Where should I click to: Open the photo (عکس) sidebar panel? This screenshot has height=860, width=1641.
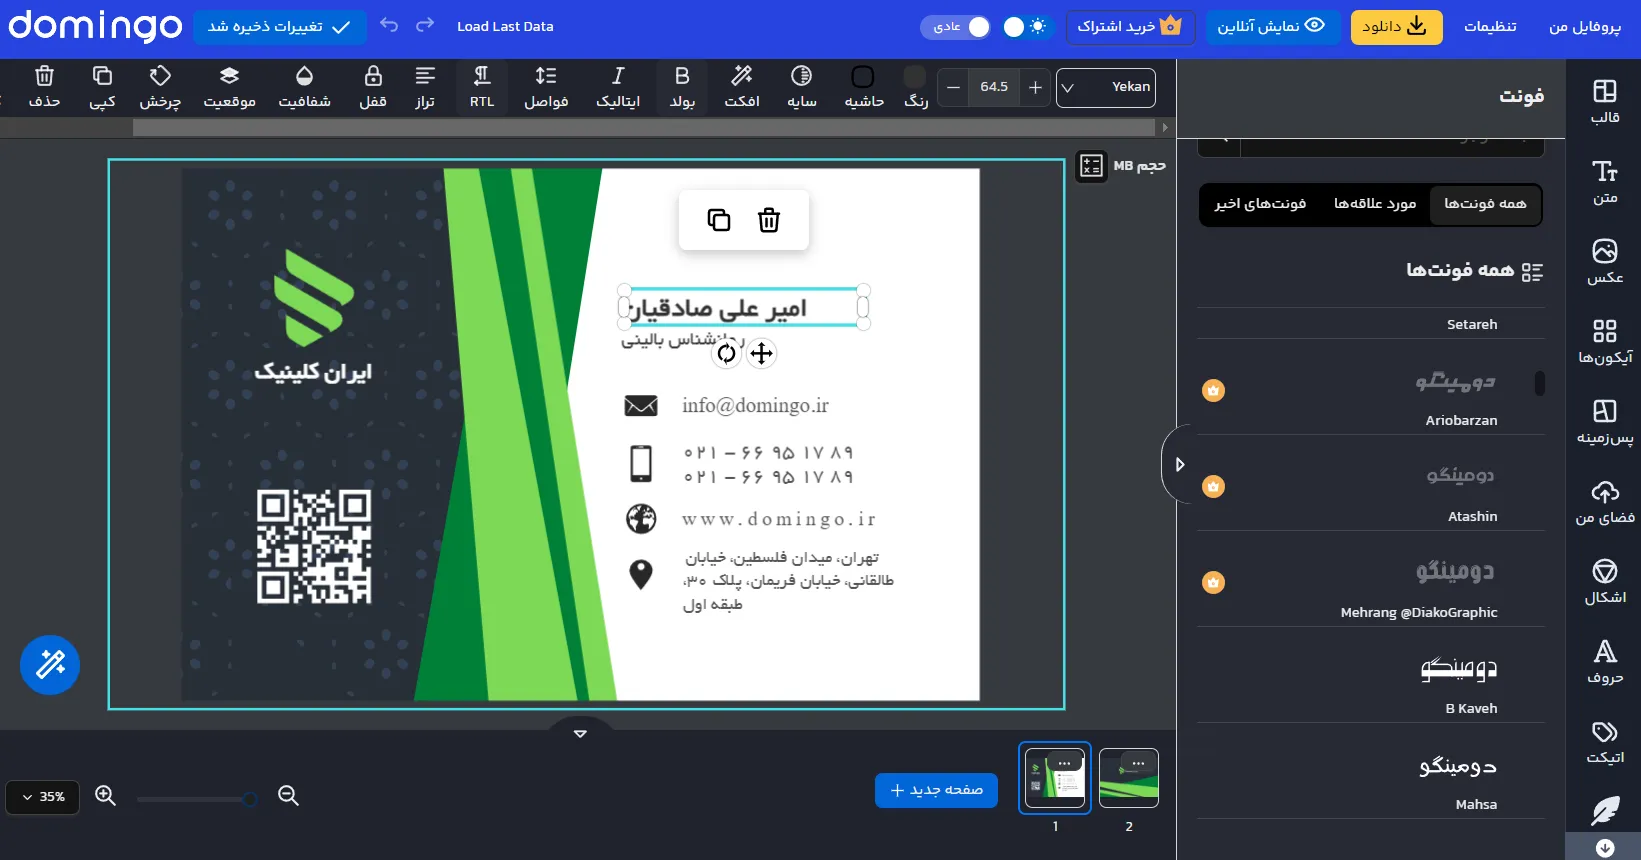pyautogui.click(x=1605, y=261)
